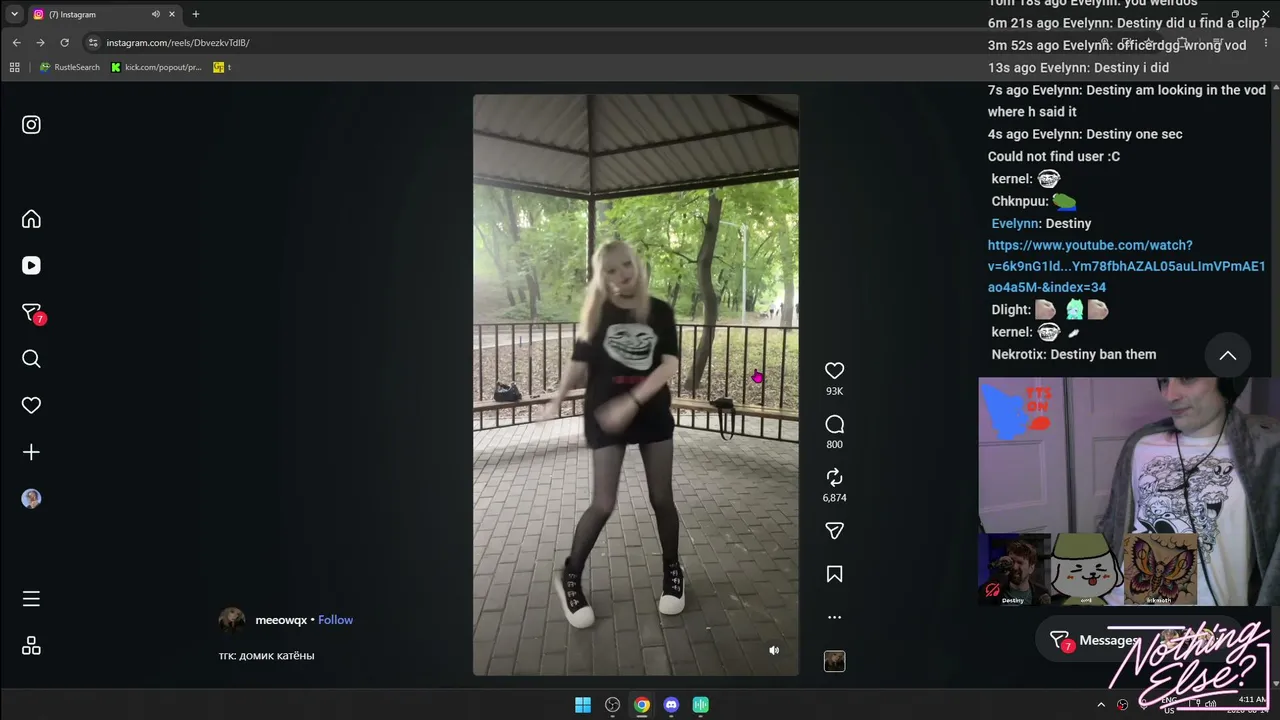This screenshot has height=720, width=1280.
Task: Open Discord from the taskbar
Action: coord(671,705)
